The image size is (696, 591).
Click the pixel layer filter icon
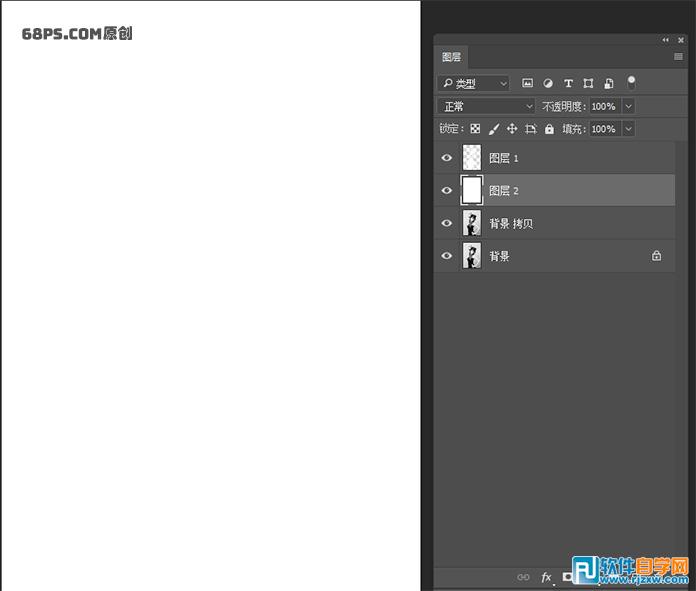(x=527, y=83)
